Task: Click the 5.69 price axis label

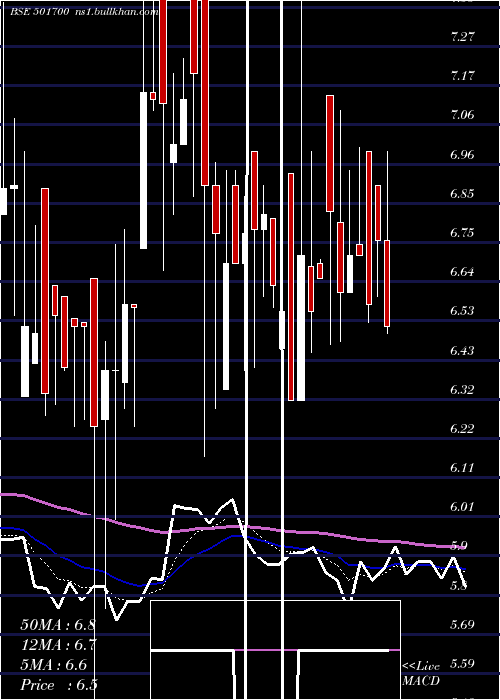Action: pyautogui.click(x=462, y=624)
